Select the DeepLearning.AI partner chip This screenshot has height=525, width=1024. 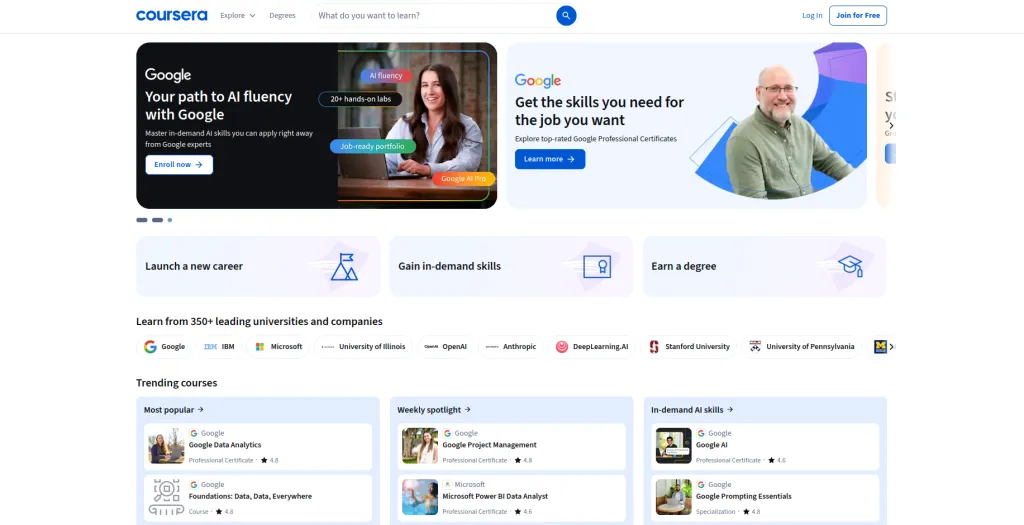592,347
